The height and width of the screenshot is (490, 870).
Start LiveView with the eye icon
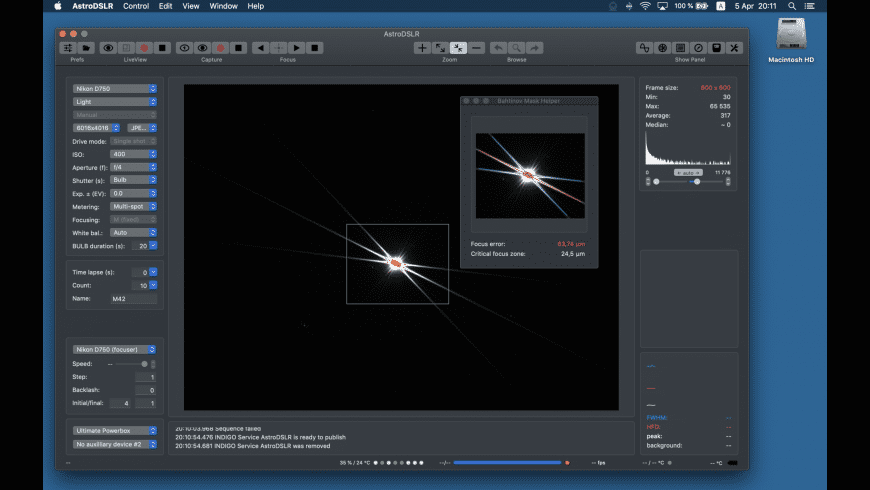click(x=108, y=48)
